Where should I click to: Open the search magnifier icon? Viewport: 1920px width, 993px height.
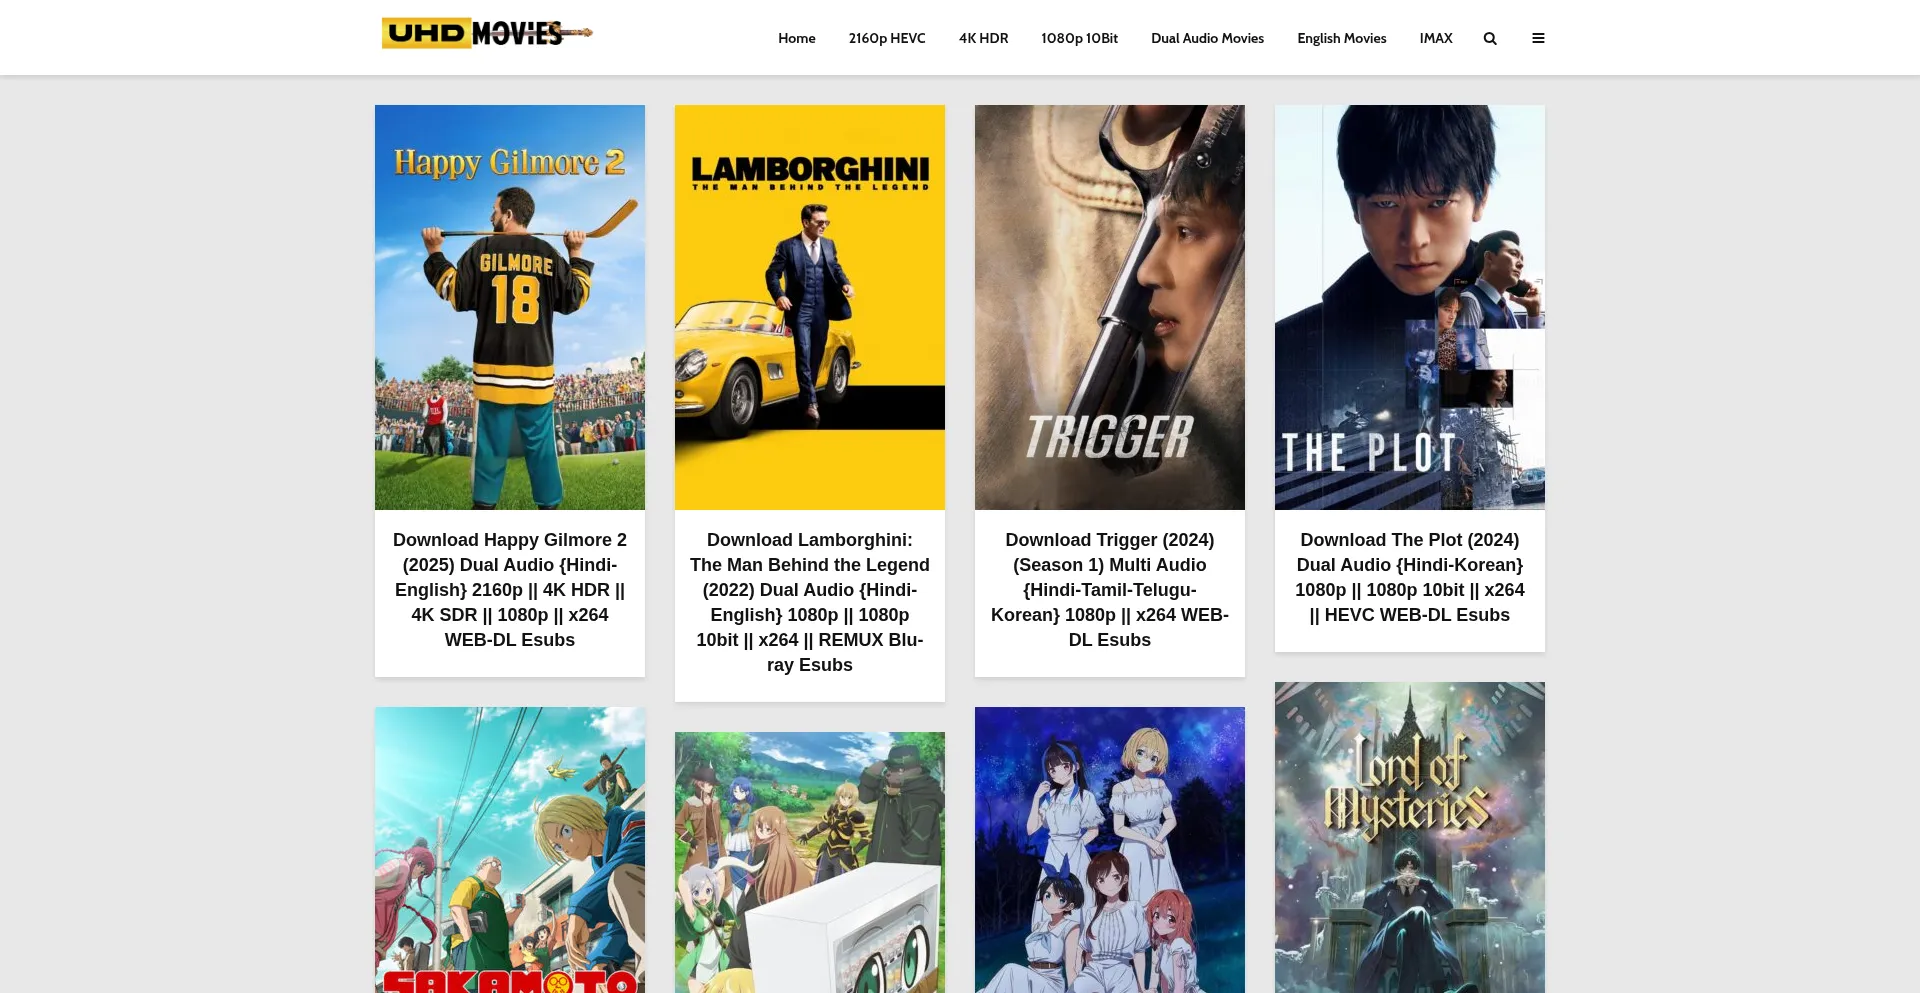(x=1490, y=38)
